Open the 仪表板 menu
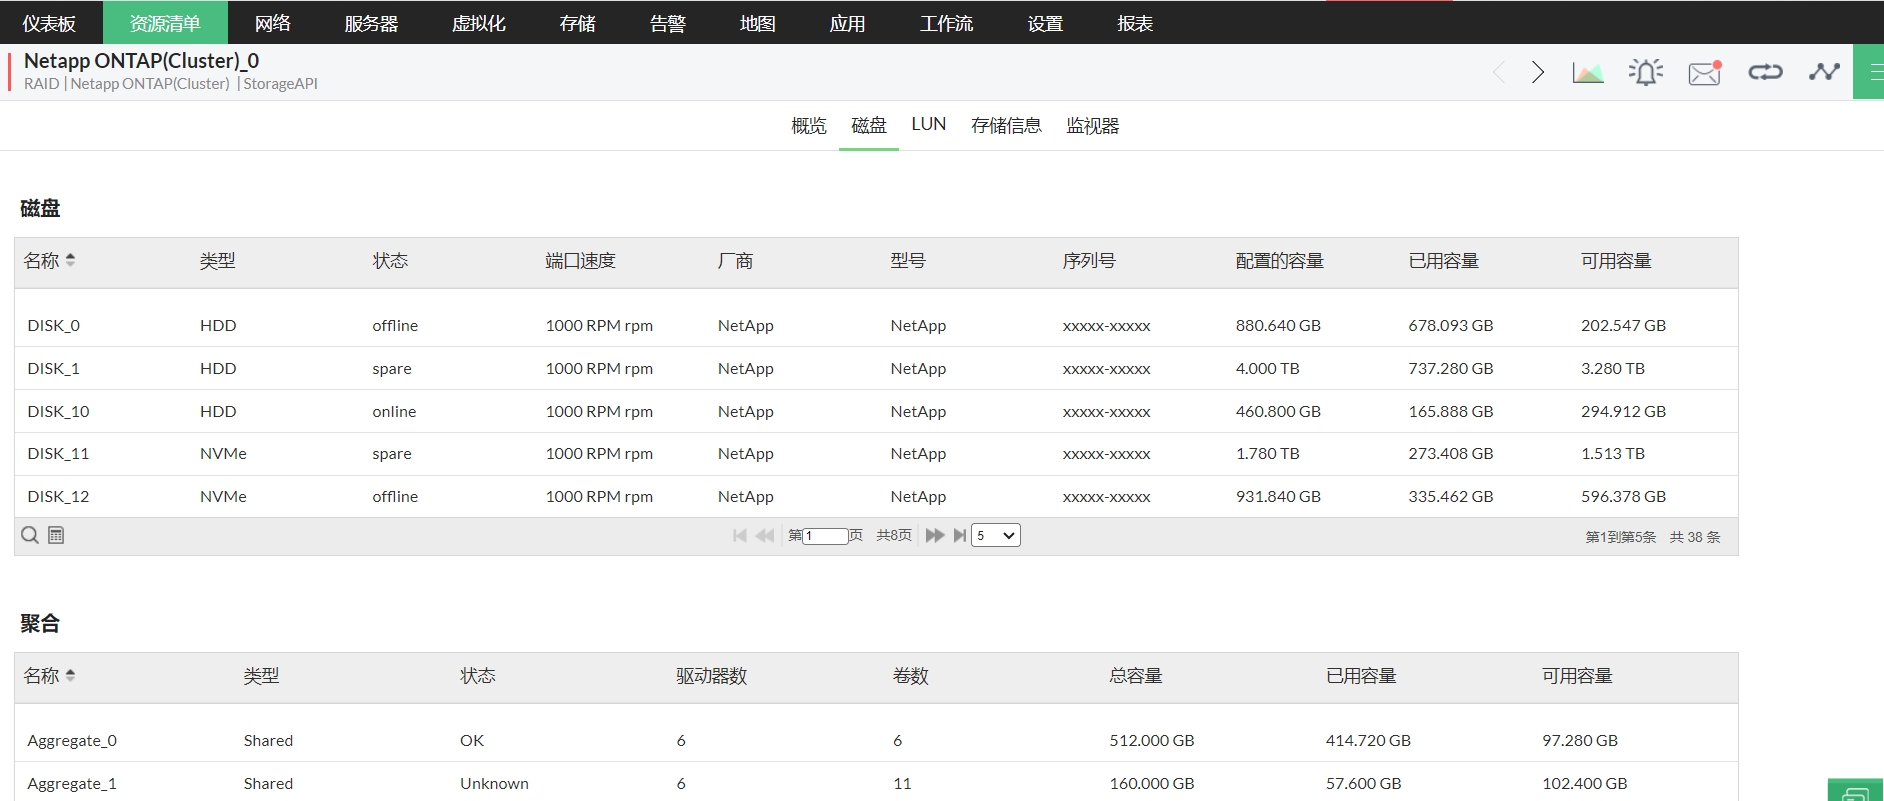Image resolution: width=1884 pixels, height=801 pixels. click(x=49, y=23)
